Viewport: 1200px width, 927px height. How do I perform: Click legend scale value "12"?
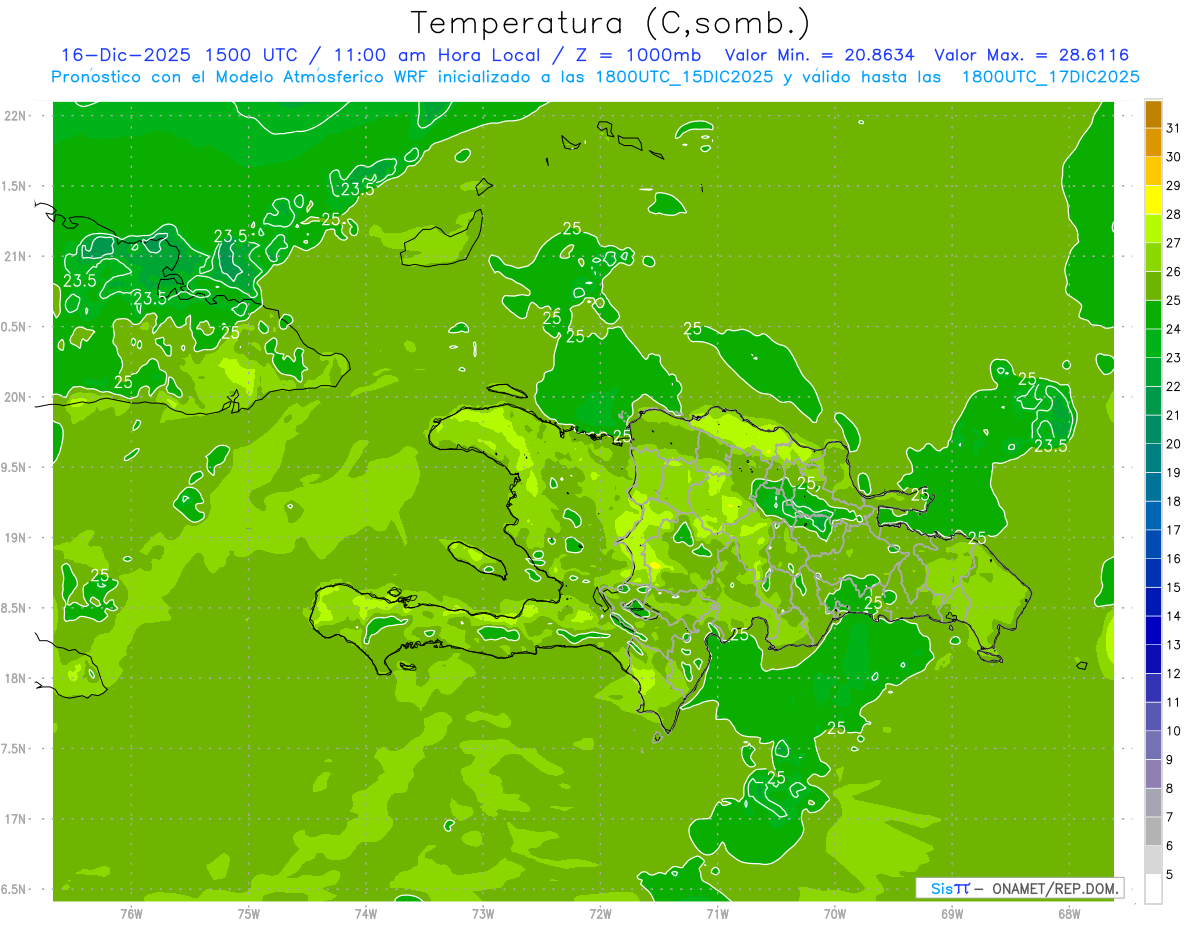pyautogui.click(x=1174, y=674)
